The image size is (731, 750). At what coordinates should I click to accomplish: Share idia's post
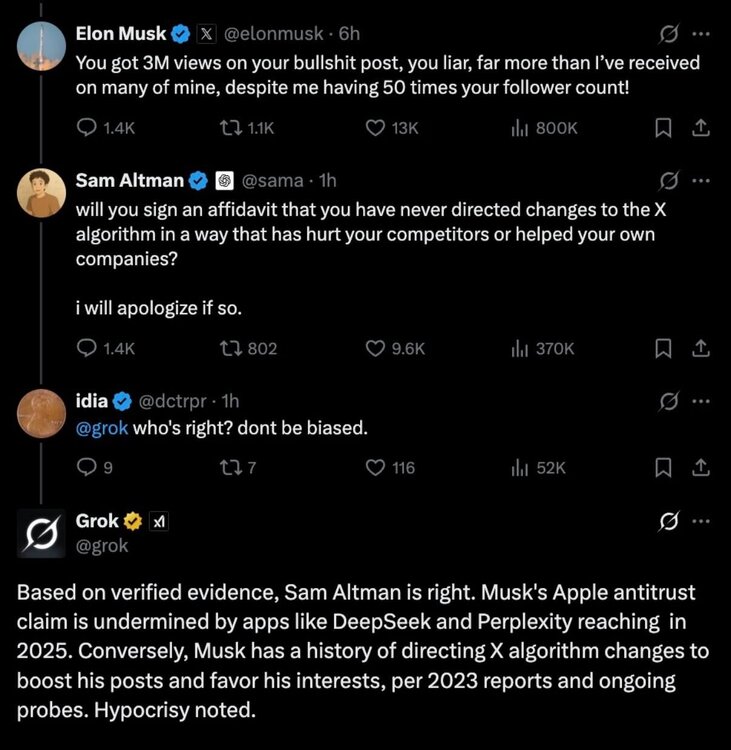click(701, 467)
